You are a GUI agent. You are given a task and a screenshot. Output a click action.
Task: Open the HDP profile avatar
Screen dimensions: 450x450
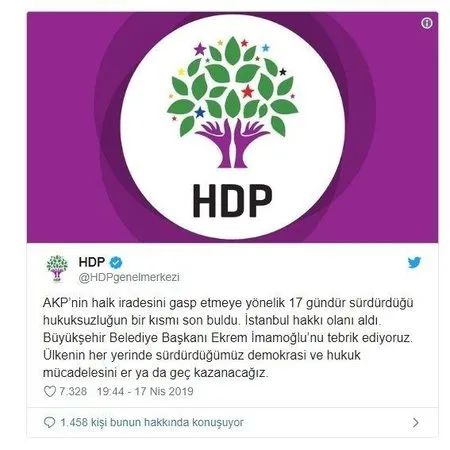(x=57, y=269)
